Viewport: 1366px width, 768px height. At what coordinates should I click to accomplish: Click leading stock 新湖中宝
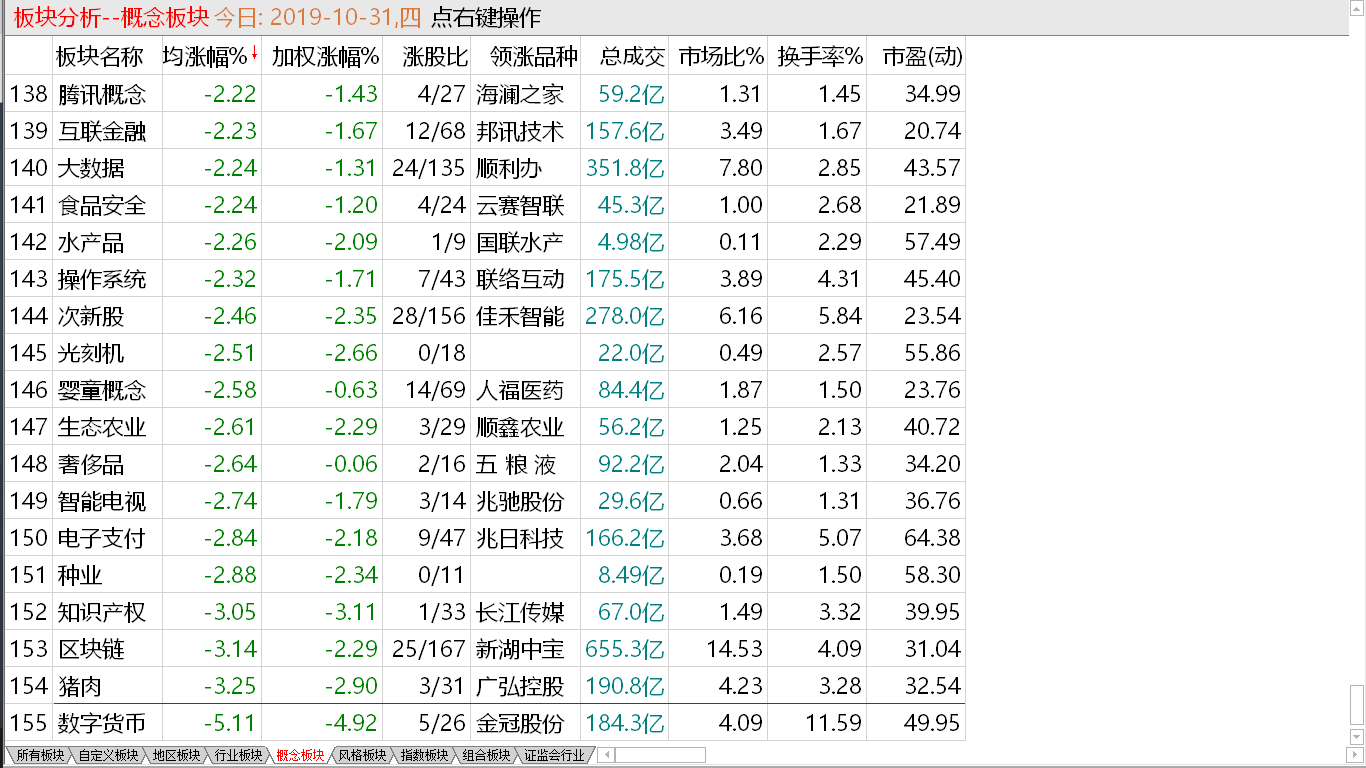point(521,649)
